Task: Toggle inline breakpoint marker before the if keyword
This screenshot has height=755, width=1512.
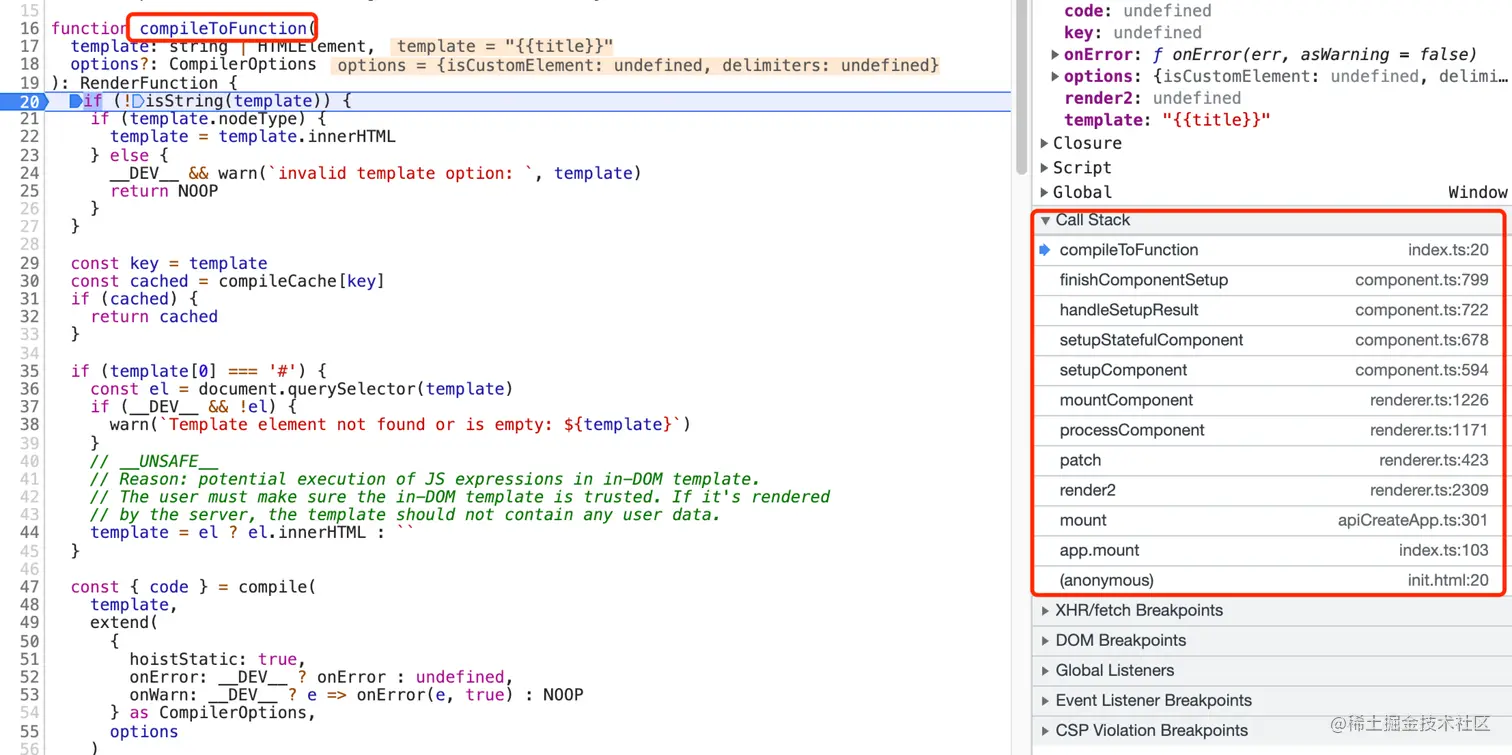Action: pos(76,101)
